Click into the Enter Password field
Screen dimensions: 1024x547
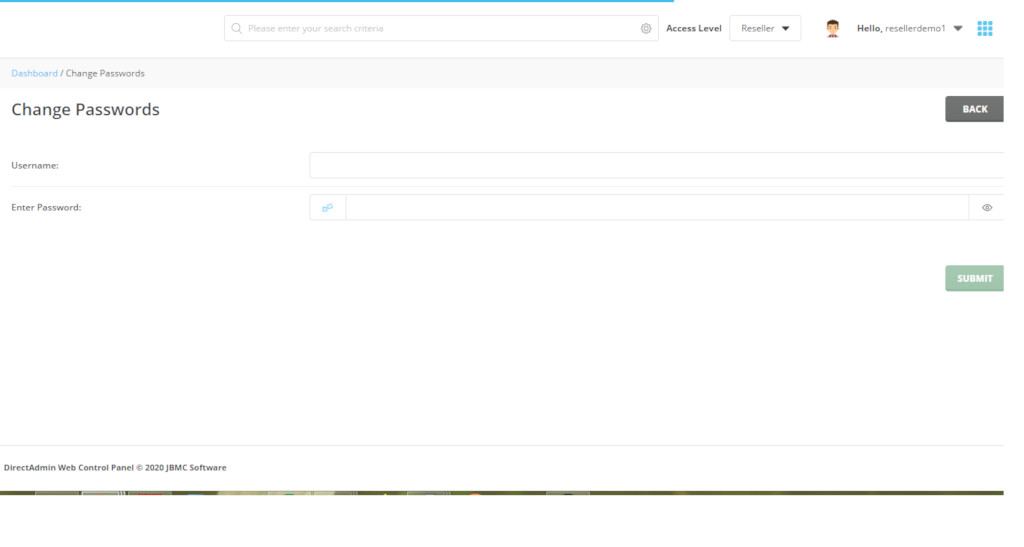point(657,208)
